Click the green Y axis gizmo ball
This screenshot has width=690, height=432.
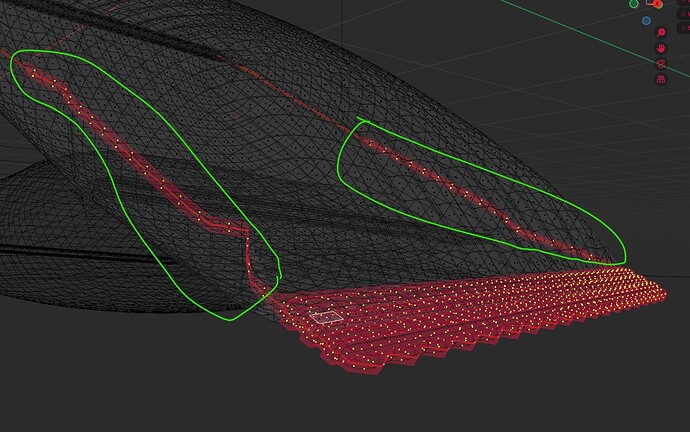[x=634, y=4]
